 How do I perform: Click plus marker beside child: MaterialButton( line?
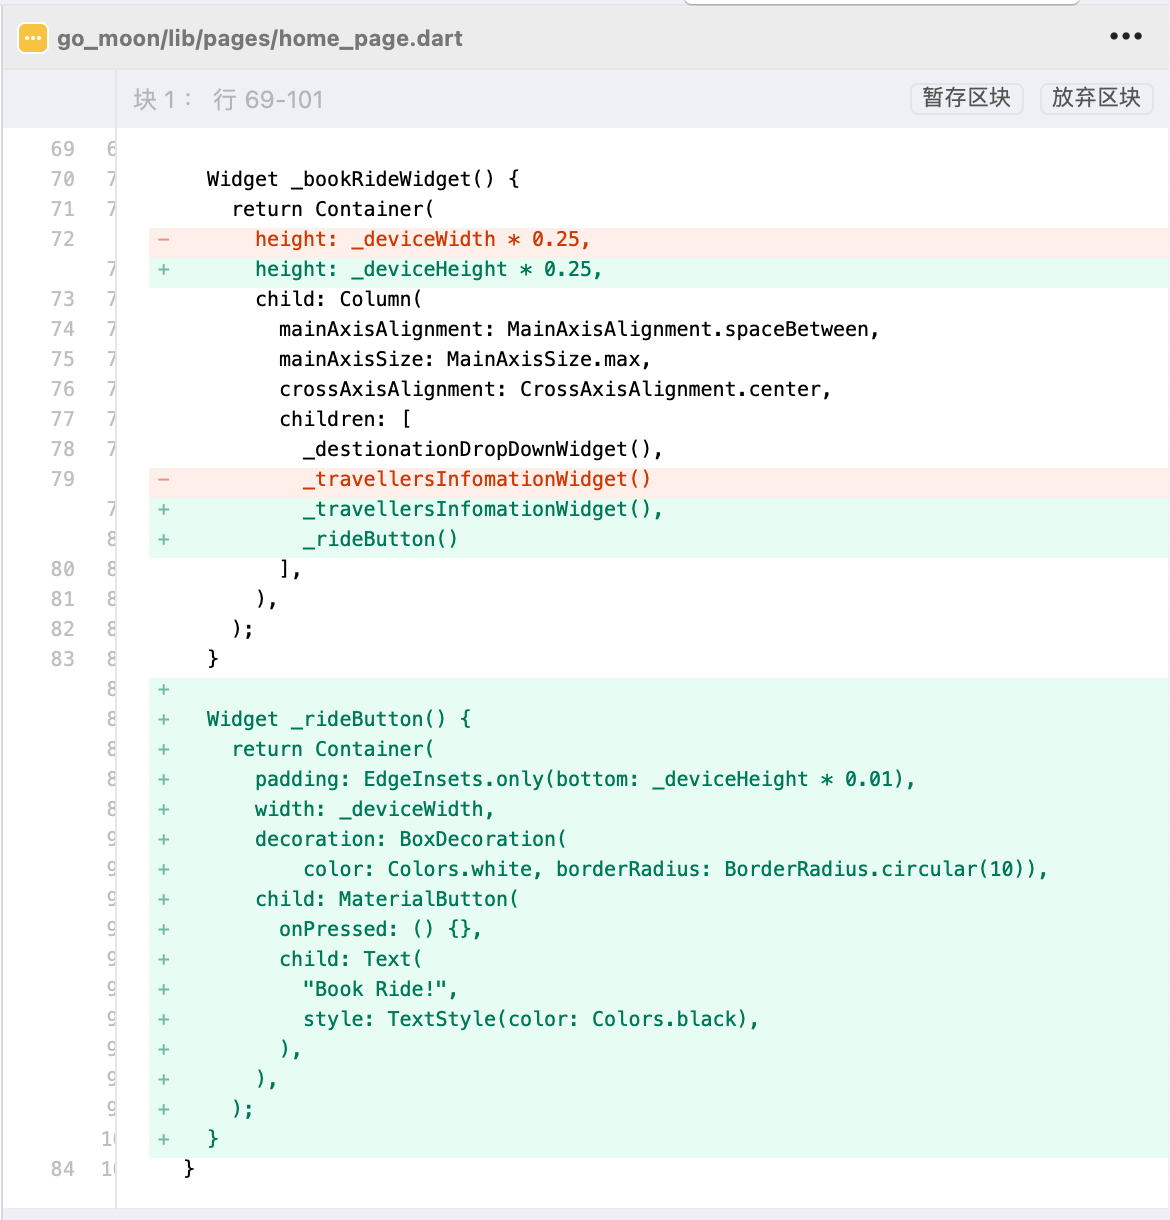tap(163, 899)
